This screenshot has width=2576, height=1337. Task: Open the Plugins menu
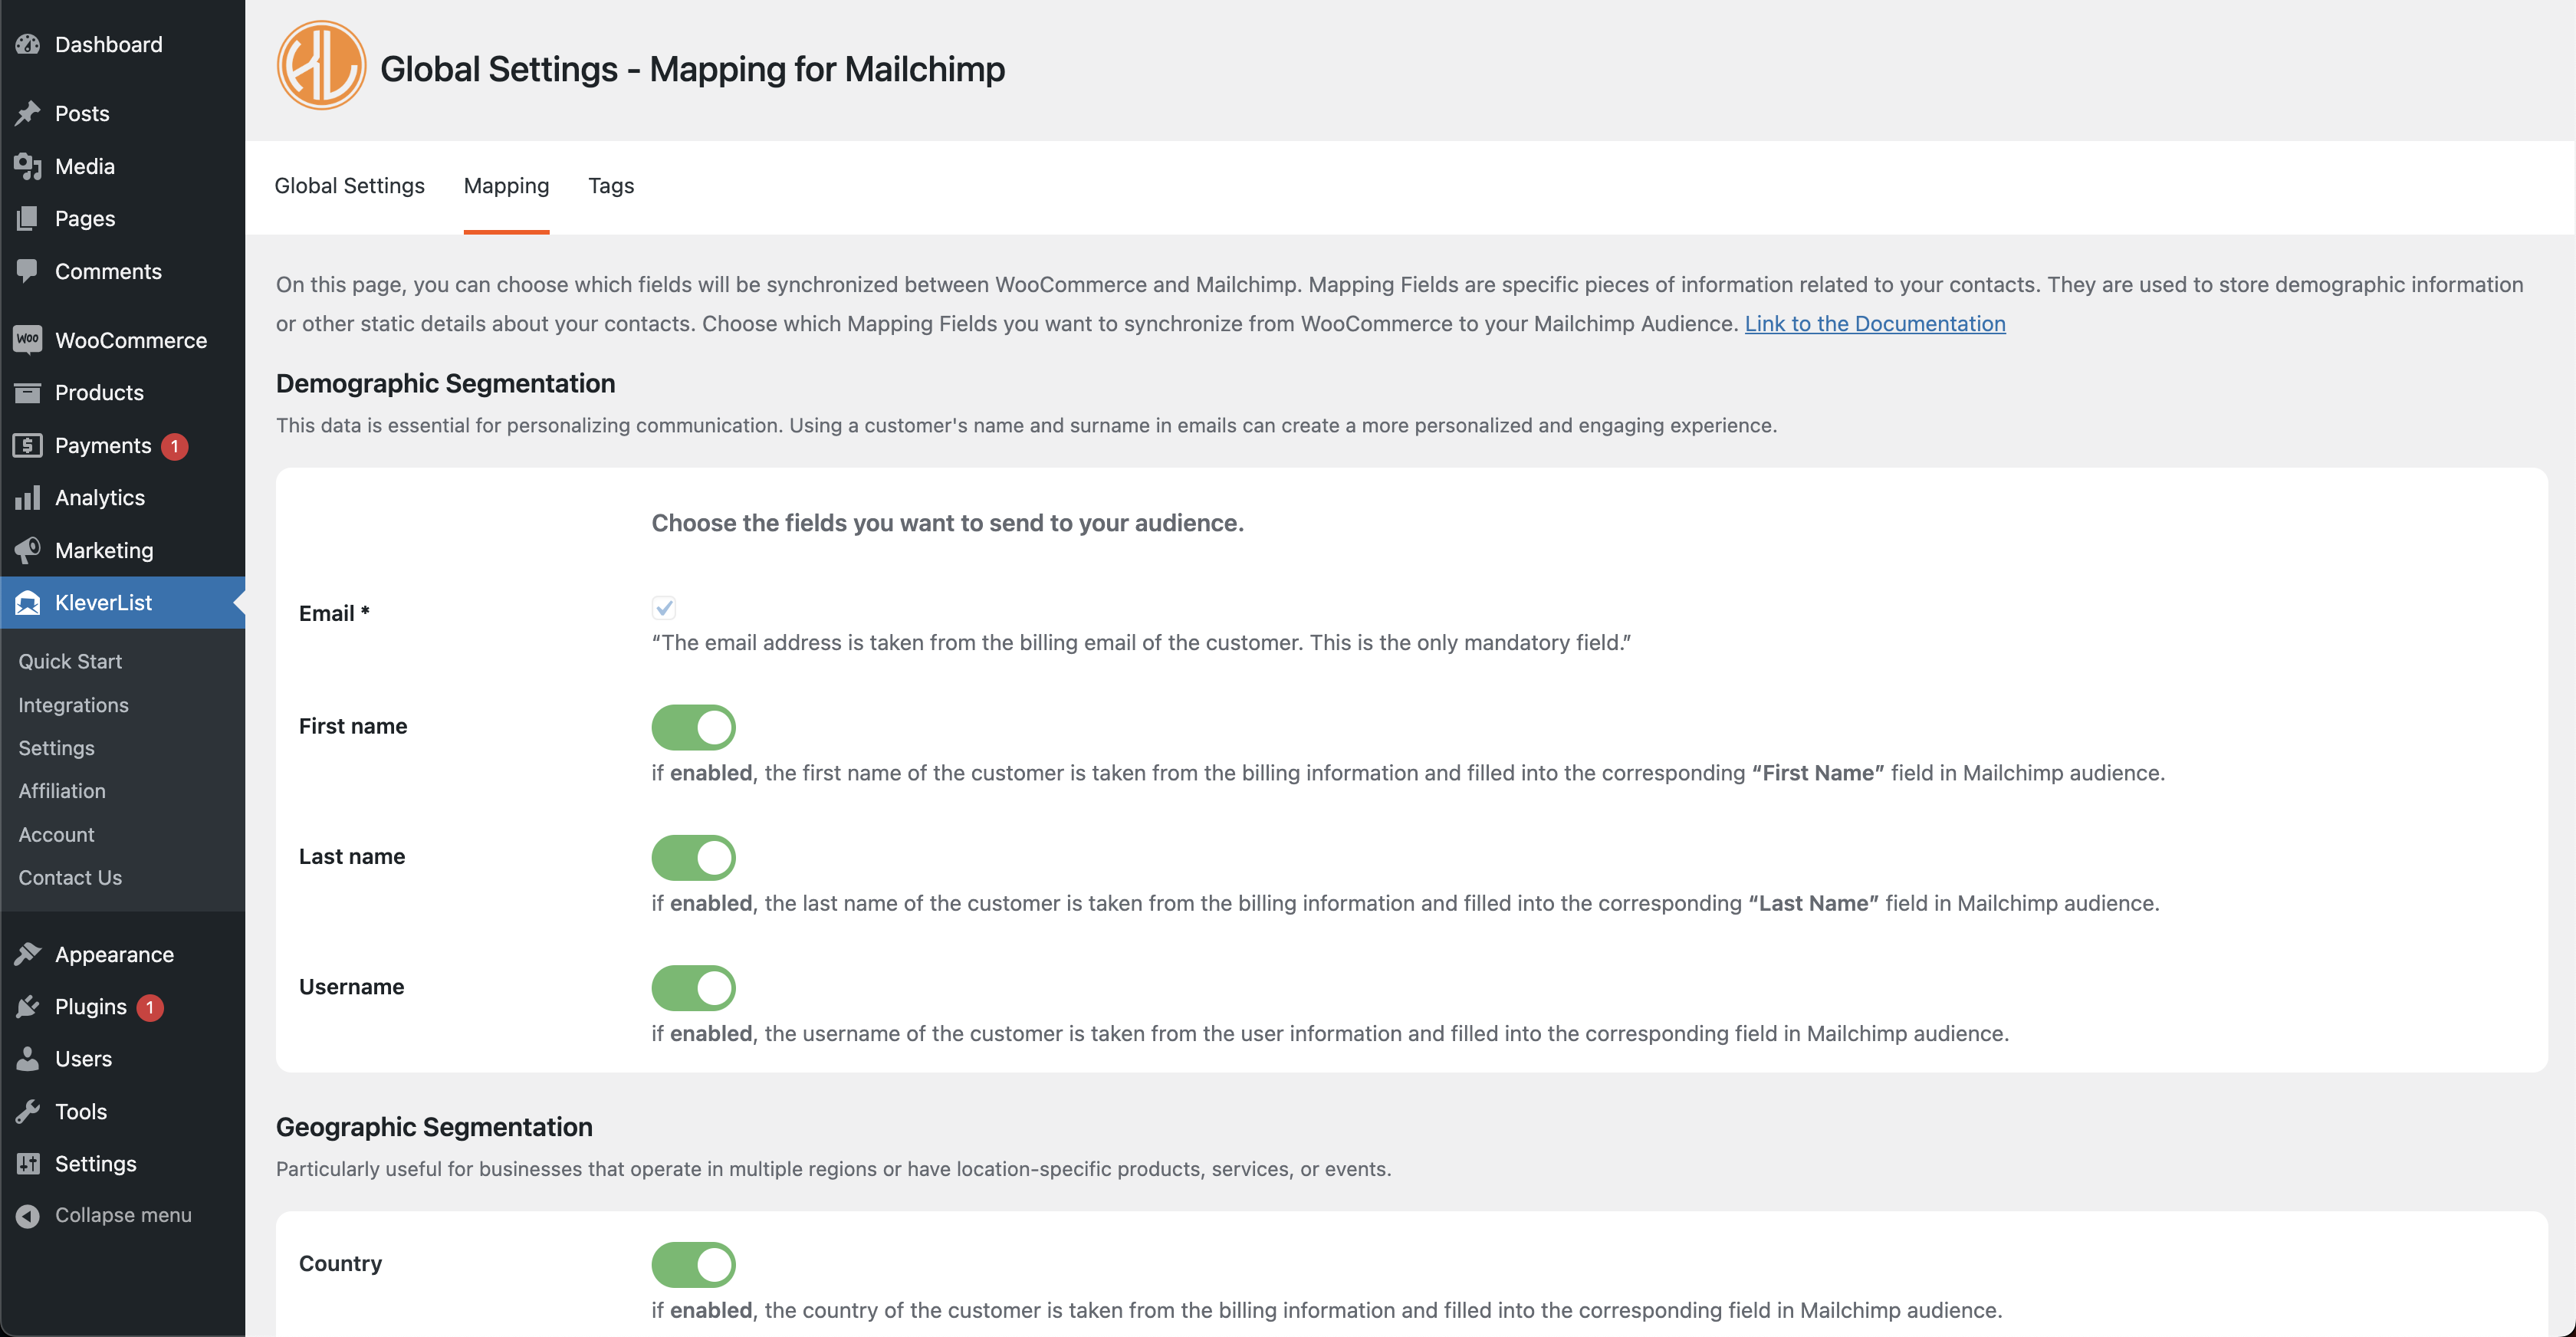coord(91,1006)
